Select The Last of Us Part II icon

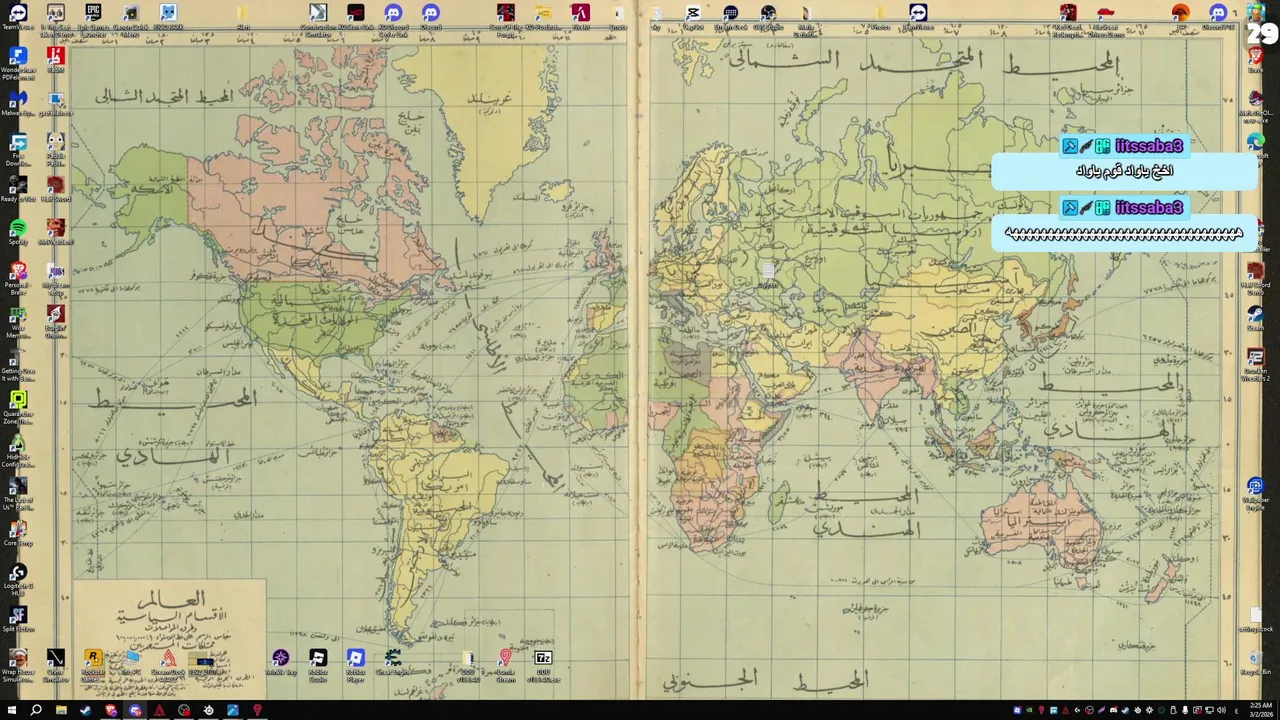tap(18, 494)
